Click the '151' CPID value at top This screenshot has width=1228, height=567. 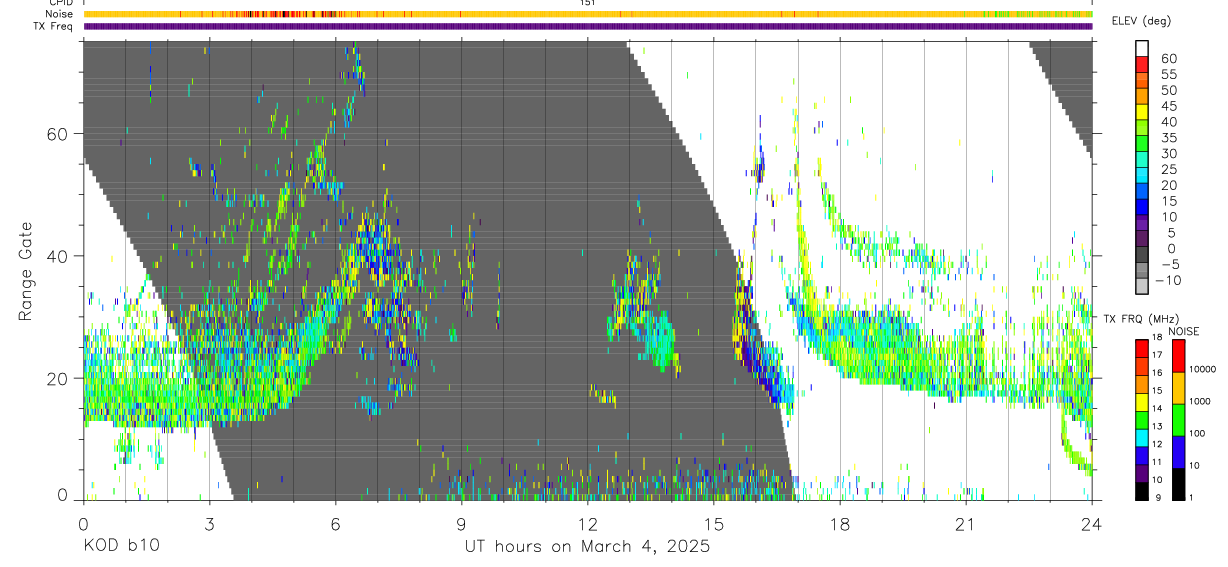click(x=588, y=3)
